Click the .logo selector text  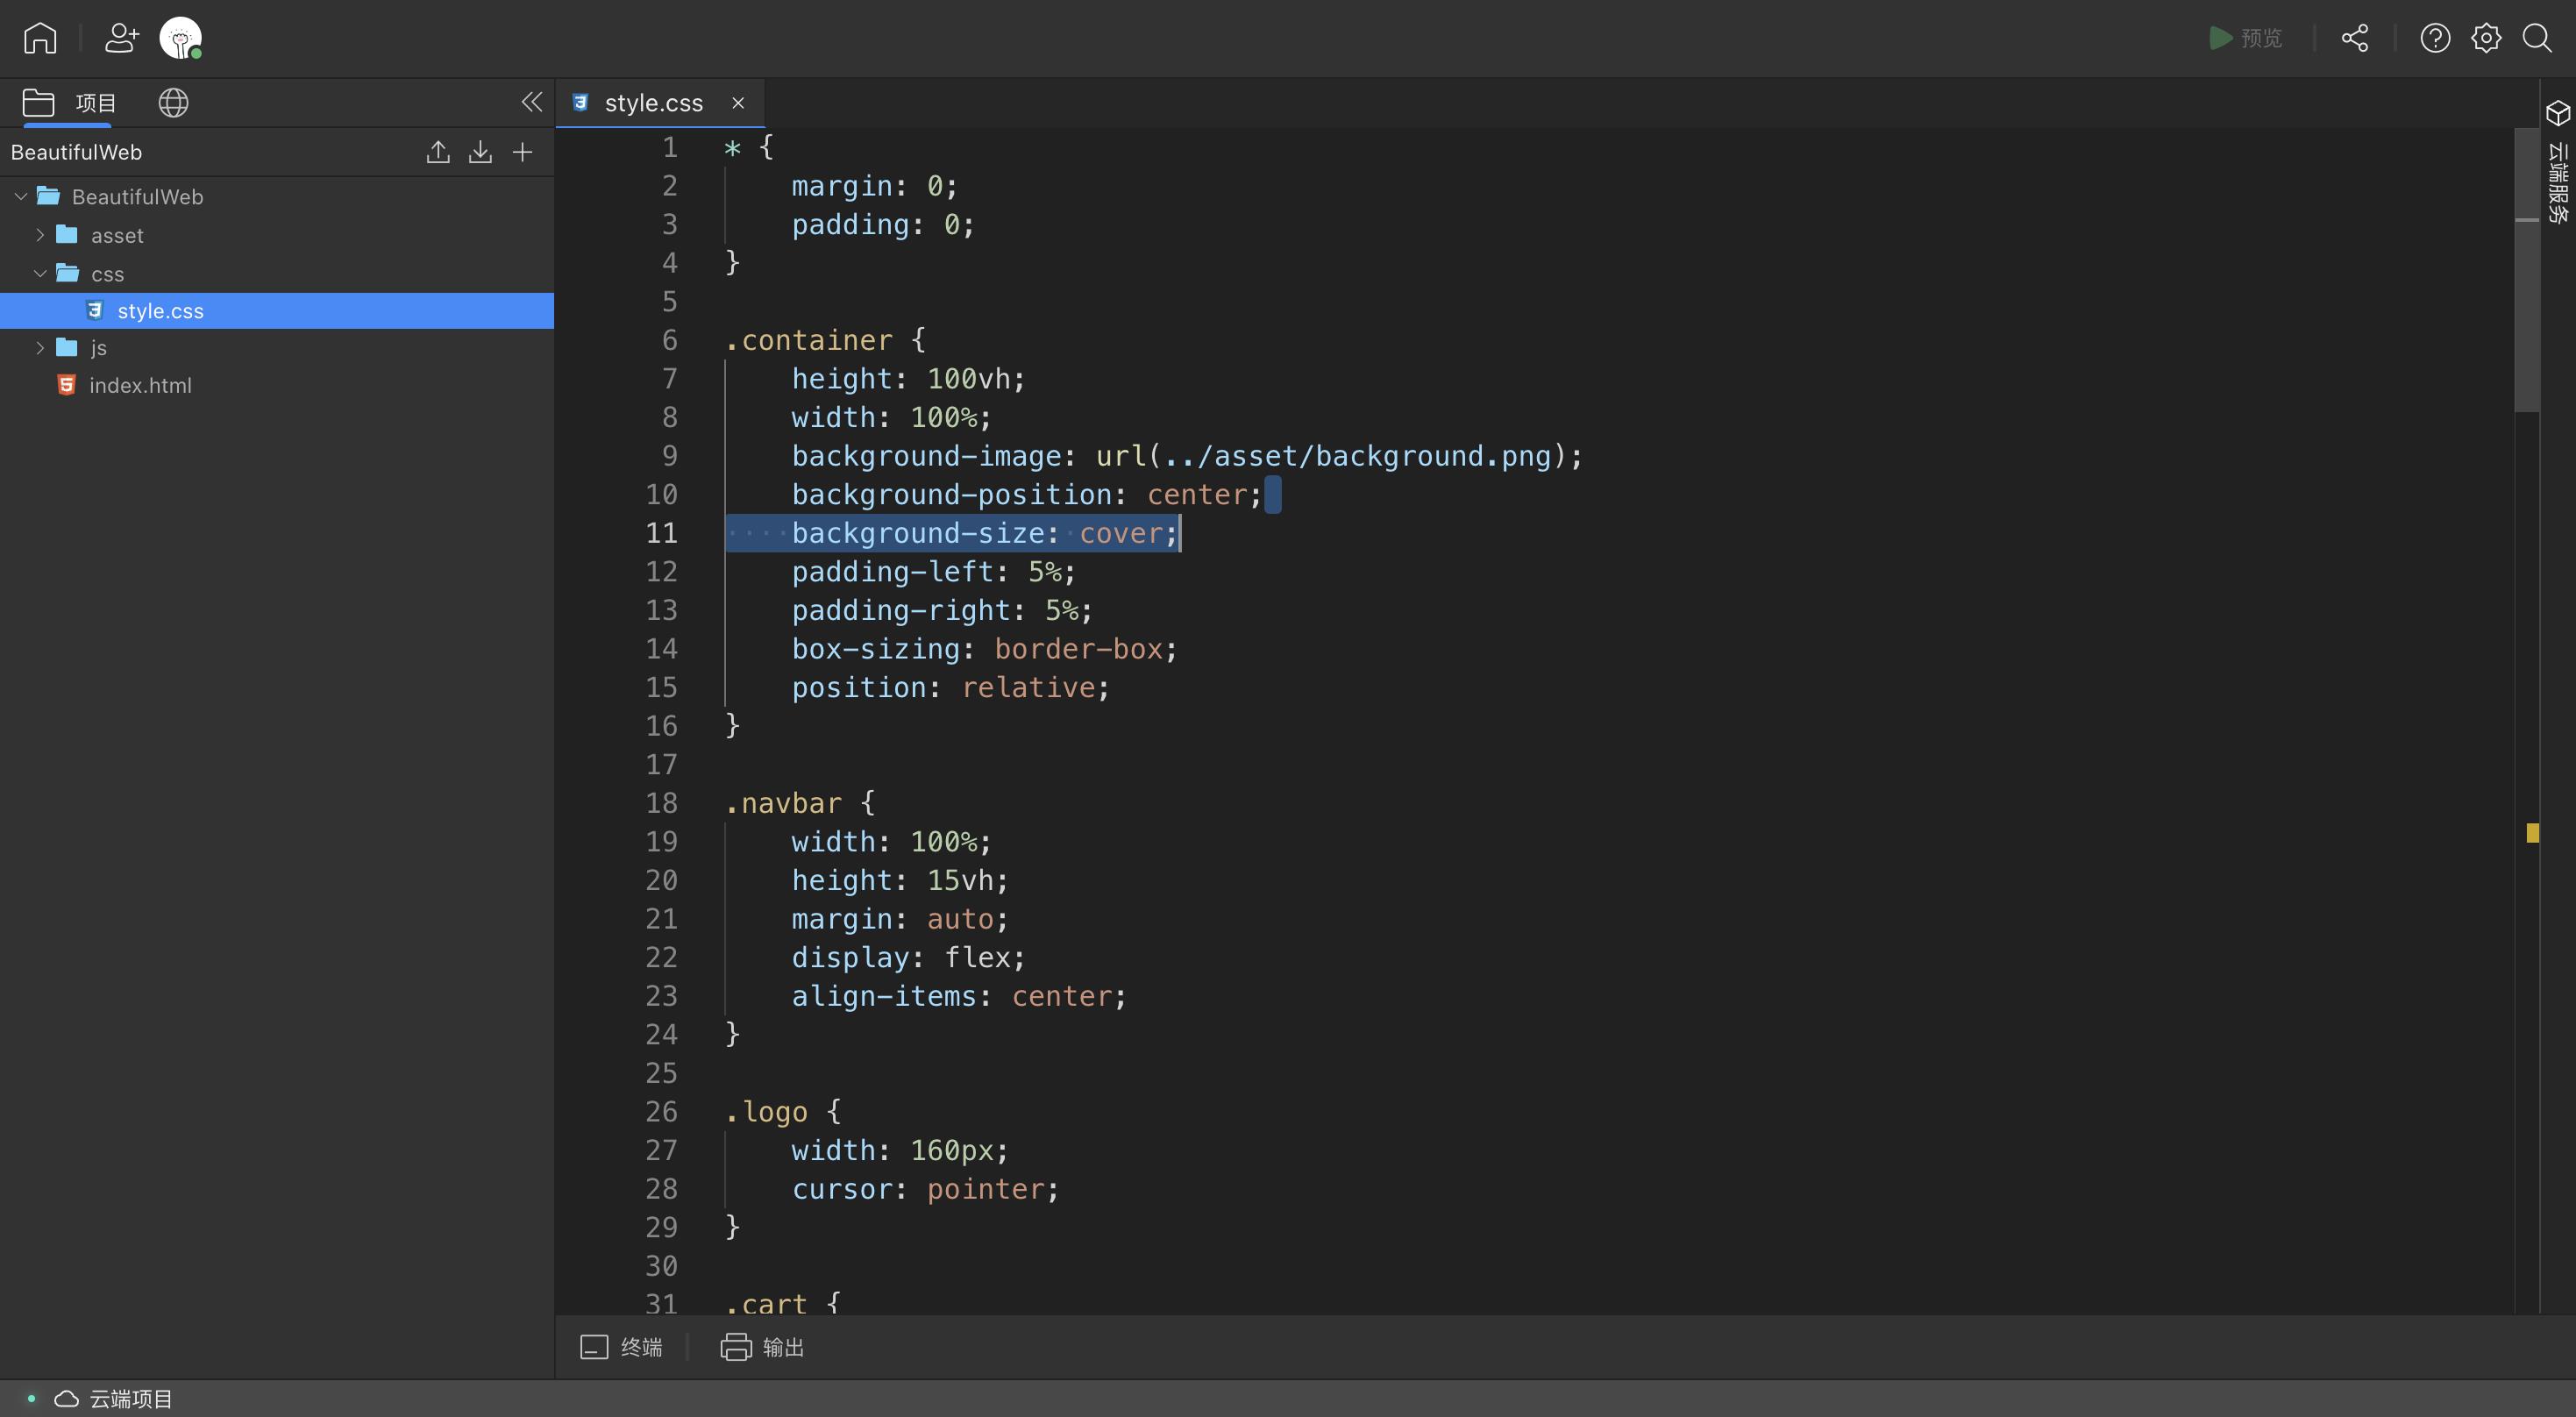coord(766,1112)
